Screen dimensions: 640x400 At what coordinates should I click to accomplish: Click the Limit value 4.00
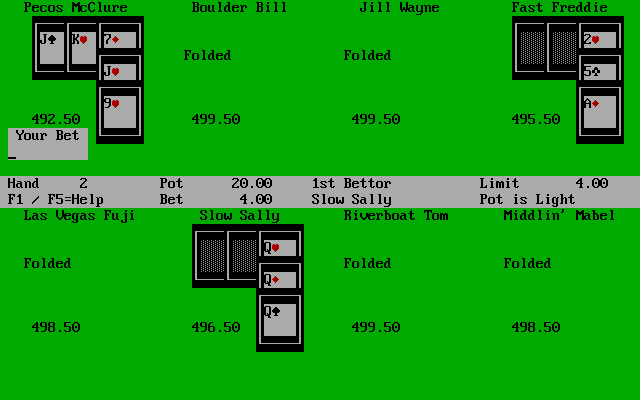click(x=591, y=184)
